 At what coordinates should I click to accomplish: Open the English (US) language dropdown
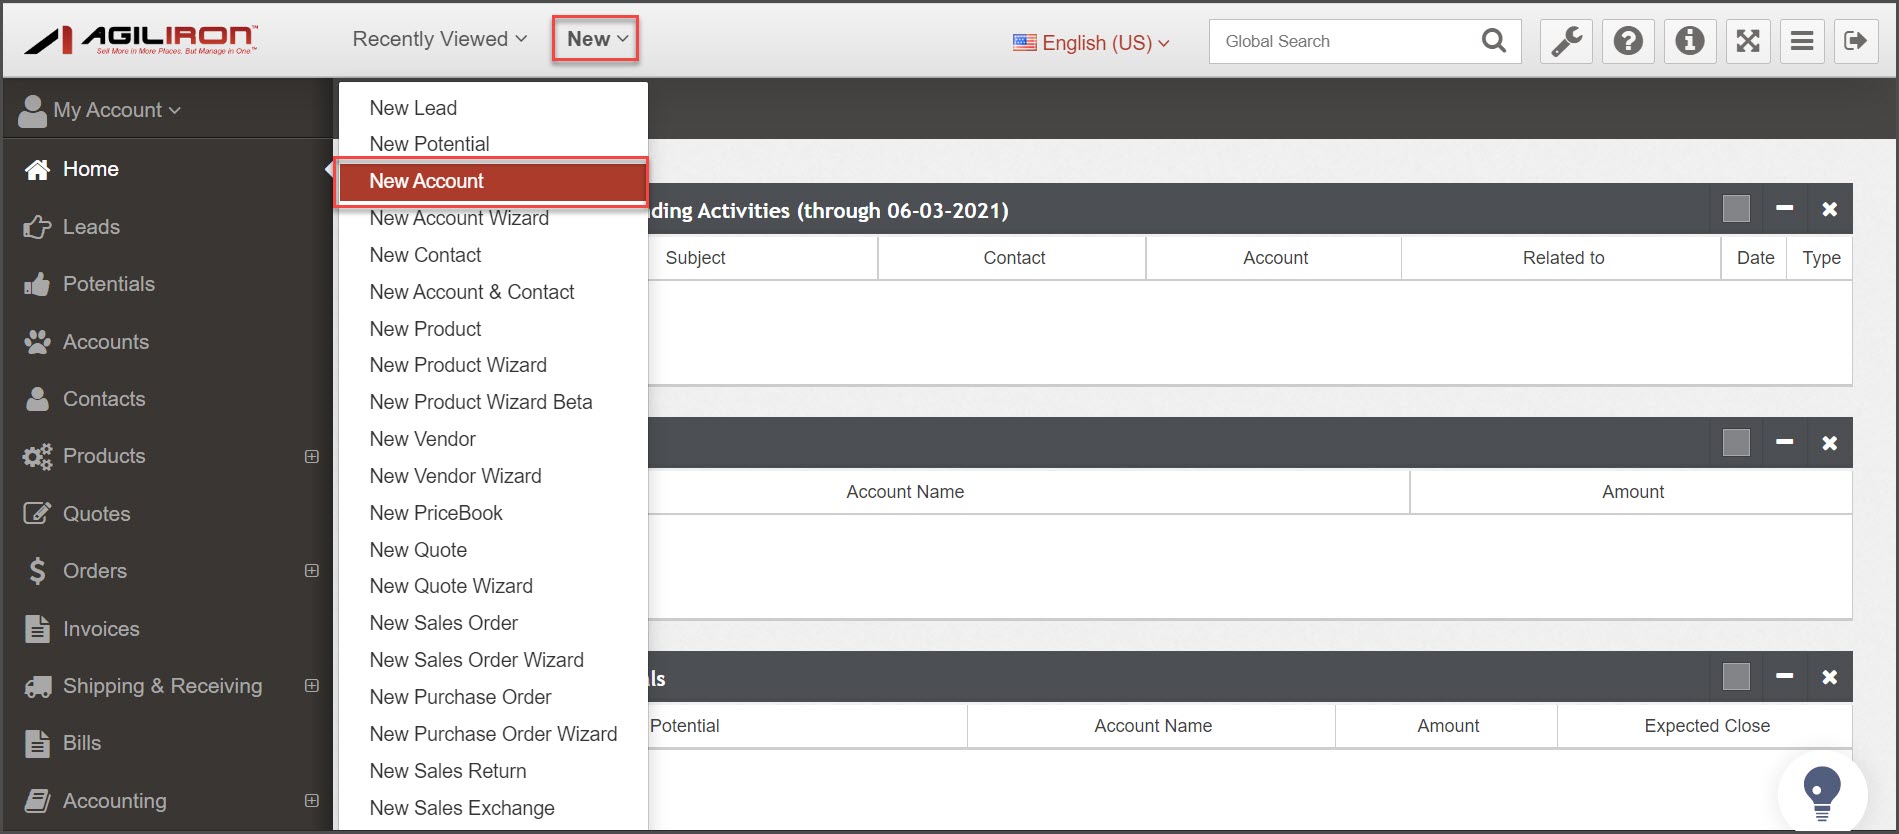point(1091,43)
